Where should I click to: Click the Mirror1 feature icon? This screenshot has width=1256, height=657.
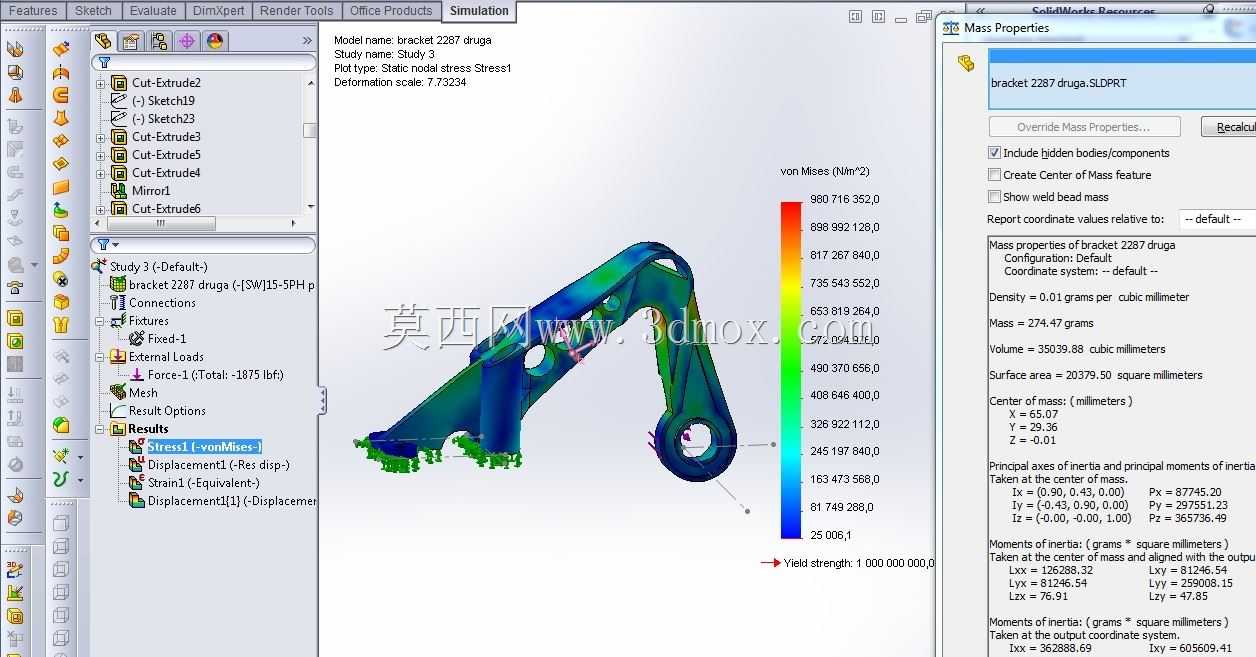[x=120, y=191]
